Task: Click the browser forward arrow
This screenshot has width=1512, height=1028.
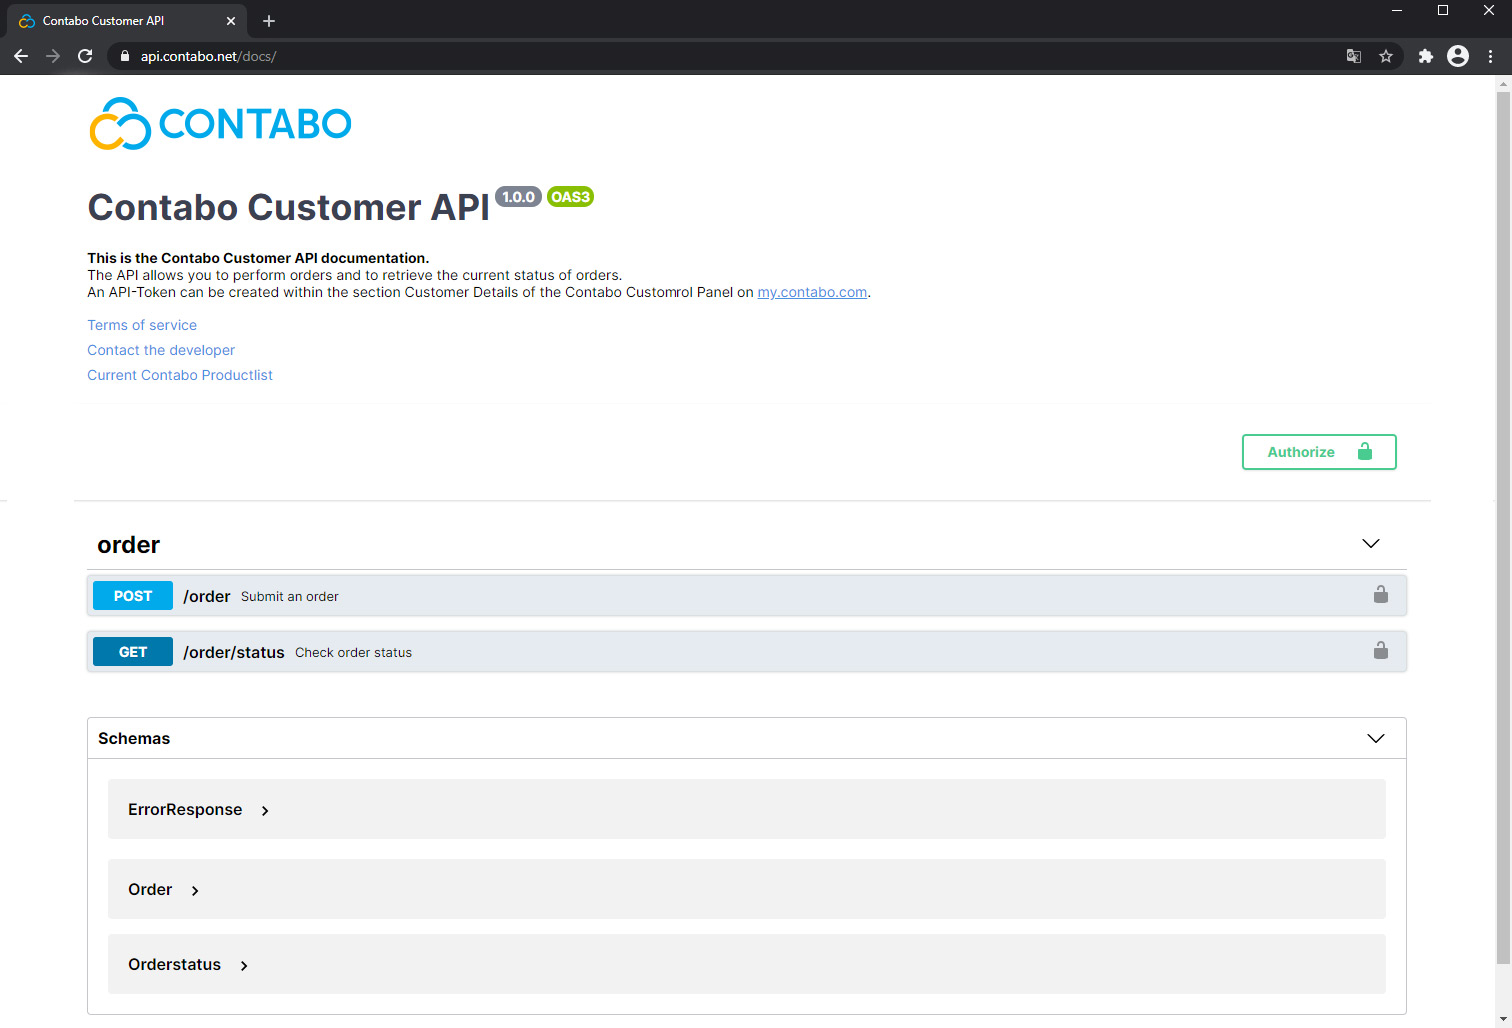Action: (53, 56)
